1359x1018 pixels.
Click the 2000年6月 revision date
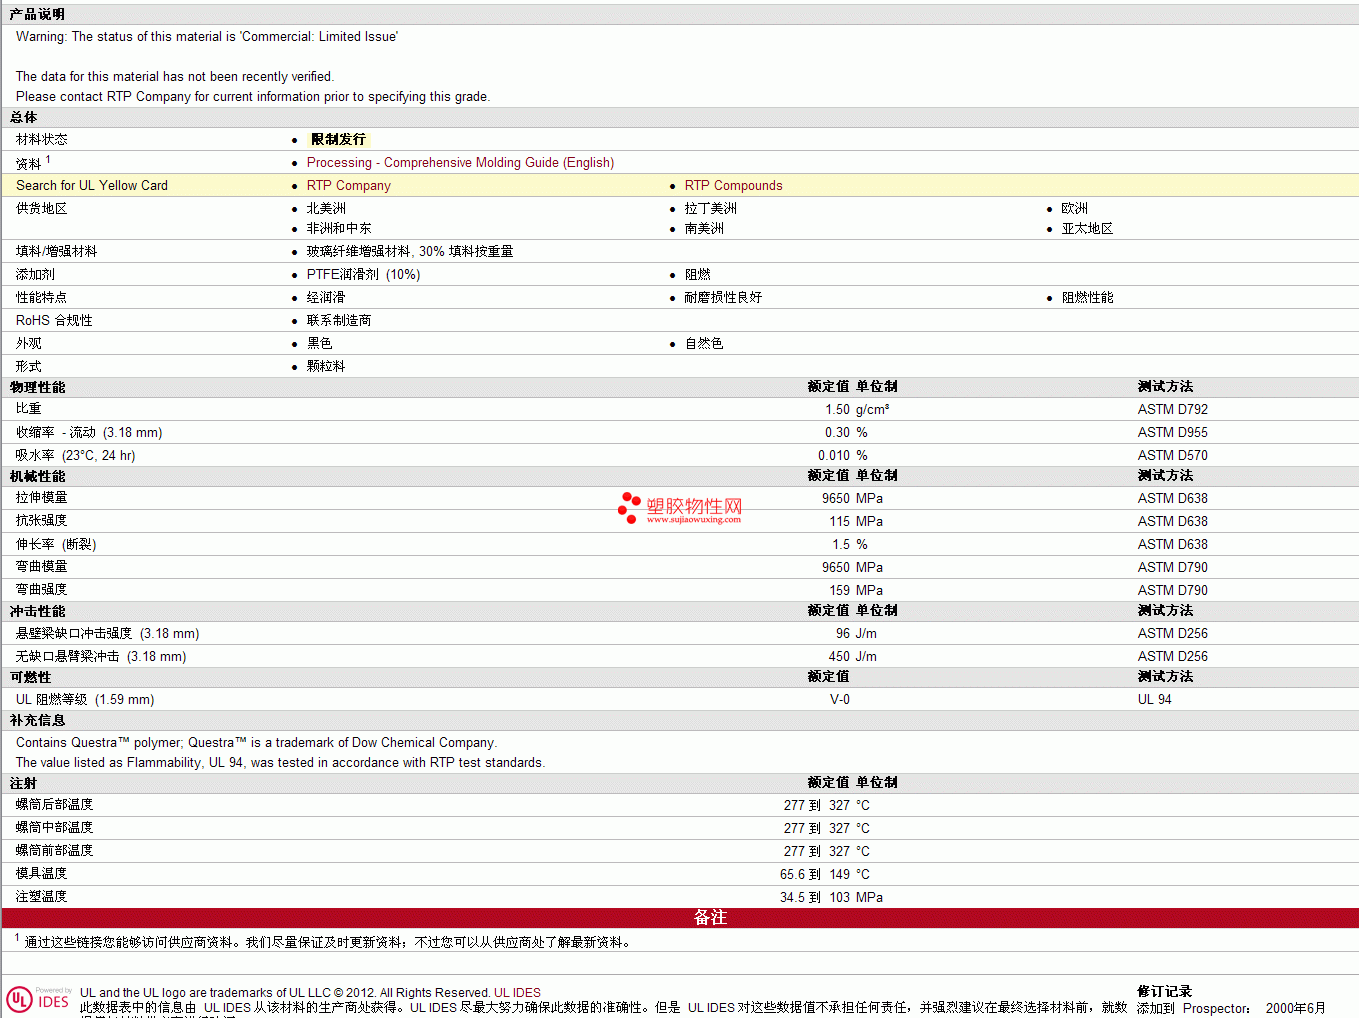1295,1008
